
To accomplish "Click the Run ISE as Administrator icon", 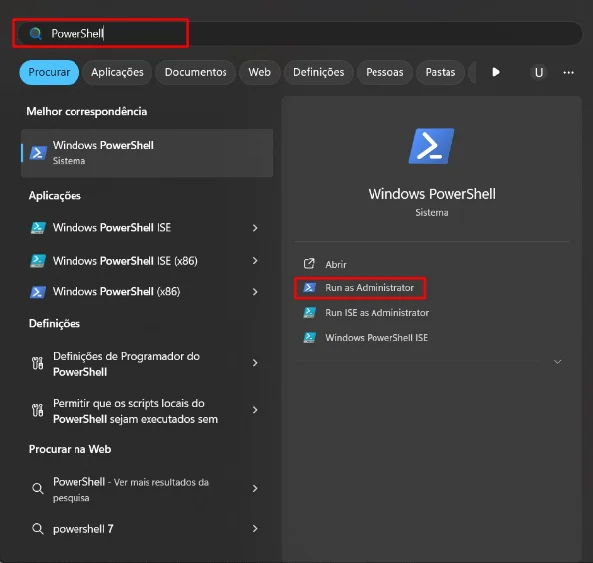I will 309,313.
